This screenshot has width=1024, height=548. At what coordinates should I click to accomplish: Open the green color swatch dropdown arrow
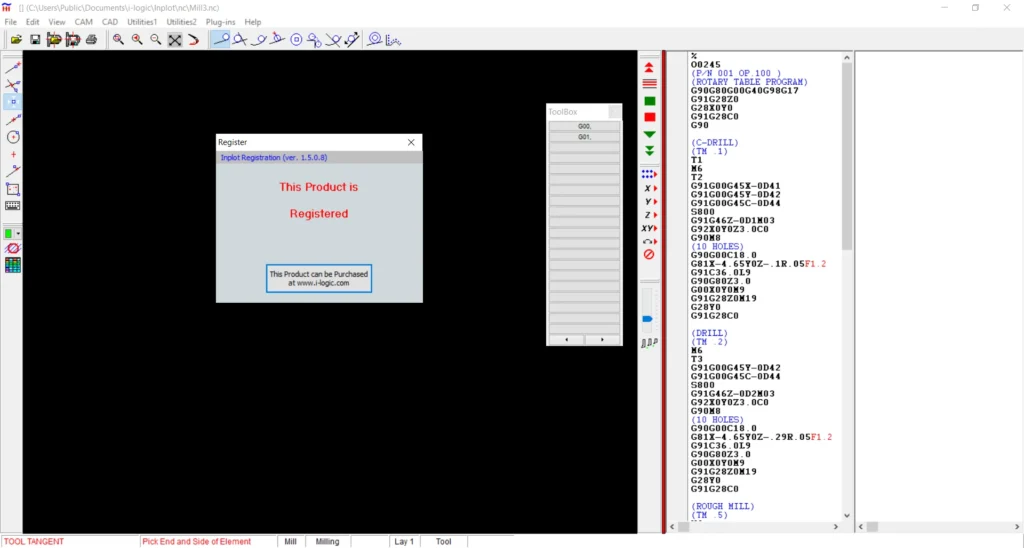[x=18, y=233]
